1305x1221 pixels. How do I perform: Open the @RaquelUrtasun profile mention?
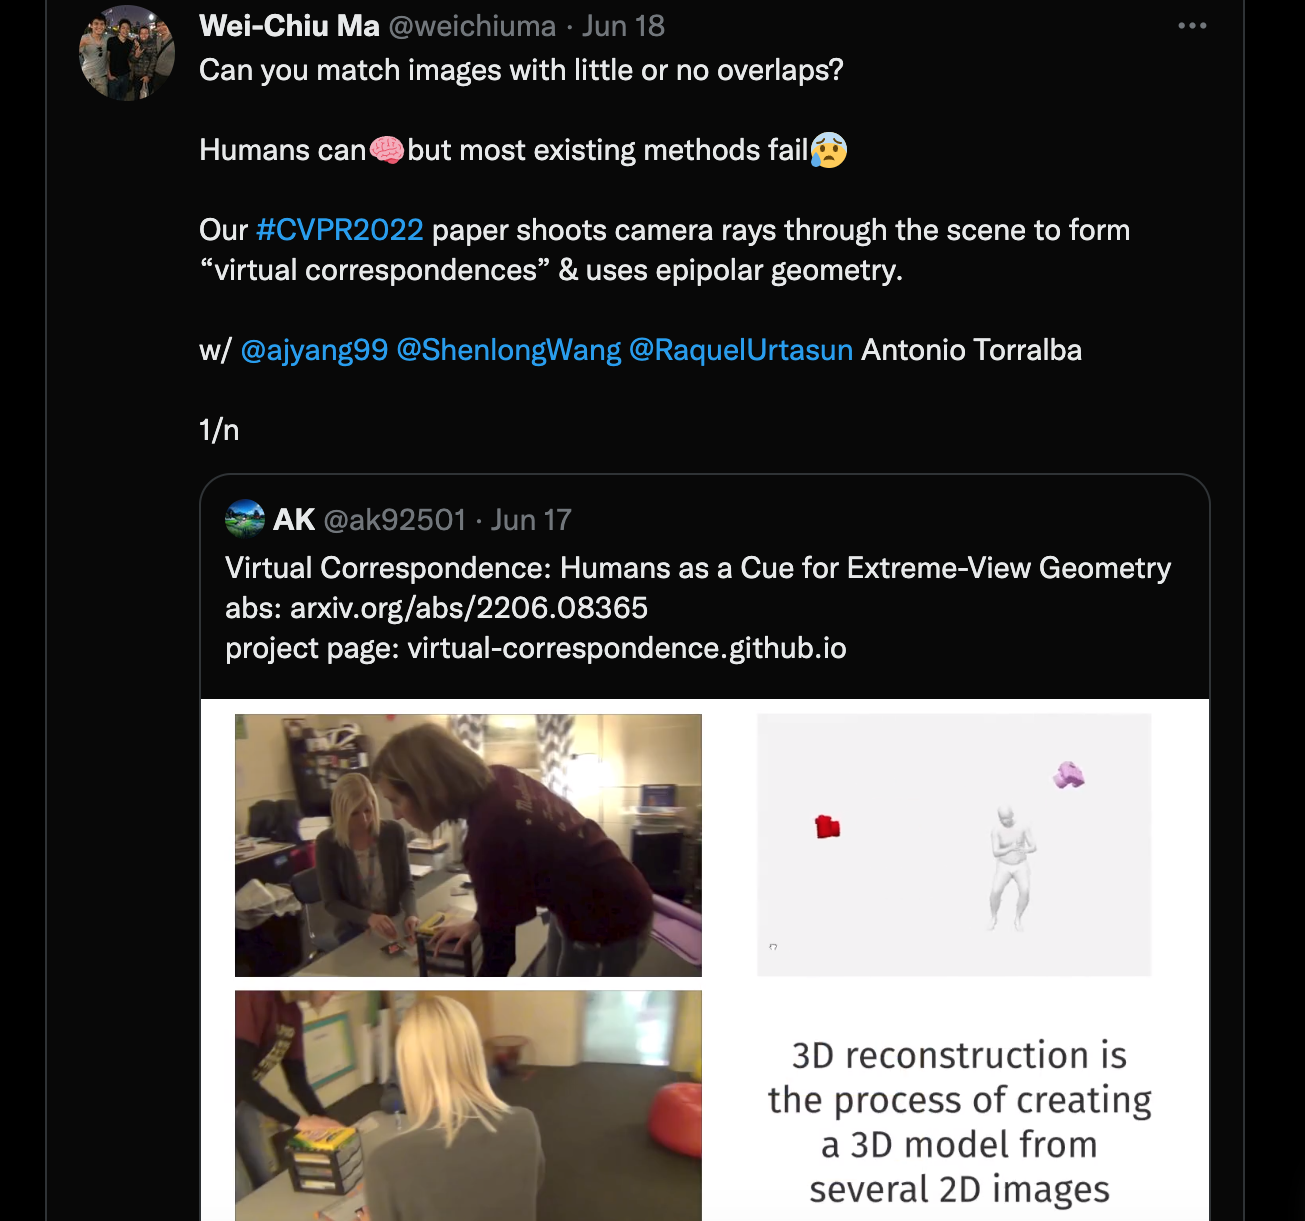coord(741,350)
